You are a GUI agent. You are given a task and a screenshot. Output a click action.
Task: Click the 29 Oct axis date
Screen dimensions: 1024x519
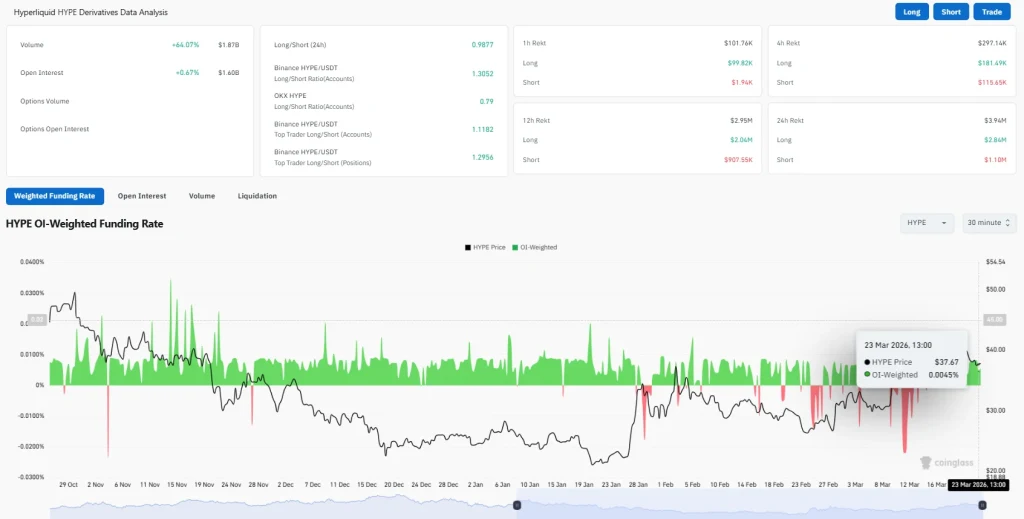pos(68,485)
